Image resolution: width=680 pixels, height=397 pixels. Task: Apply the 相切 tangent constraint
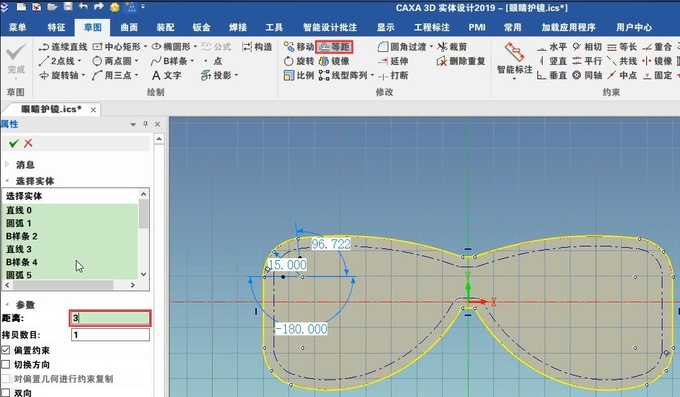point(587,47)
